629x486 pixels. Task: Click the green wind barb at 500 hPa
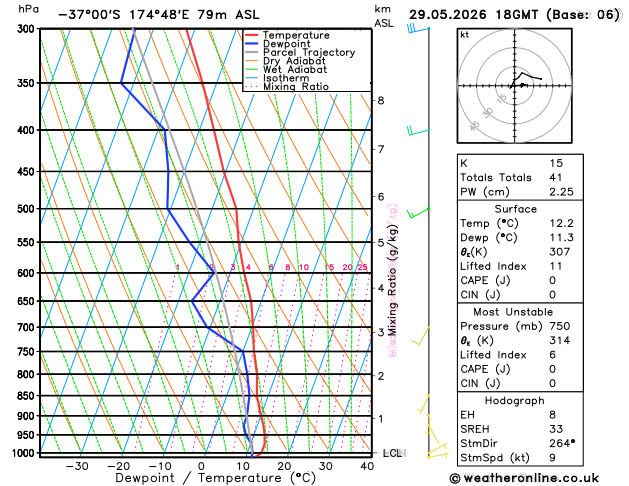tap(418, 213)
